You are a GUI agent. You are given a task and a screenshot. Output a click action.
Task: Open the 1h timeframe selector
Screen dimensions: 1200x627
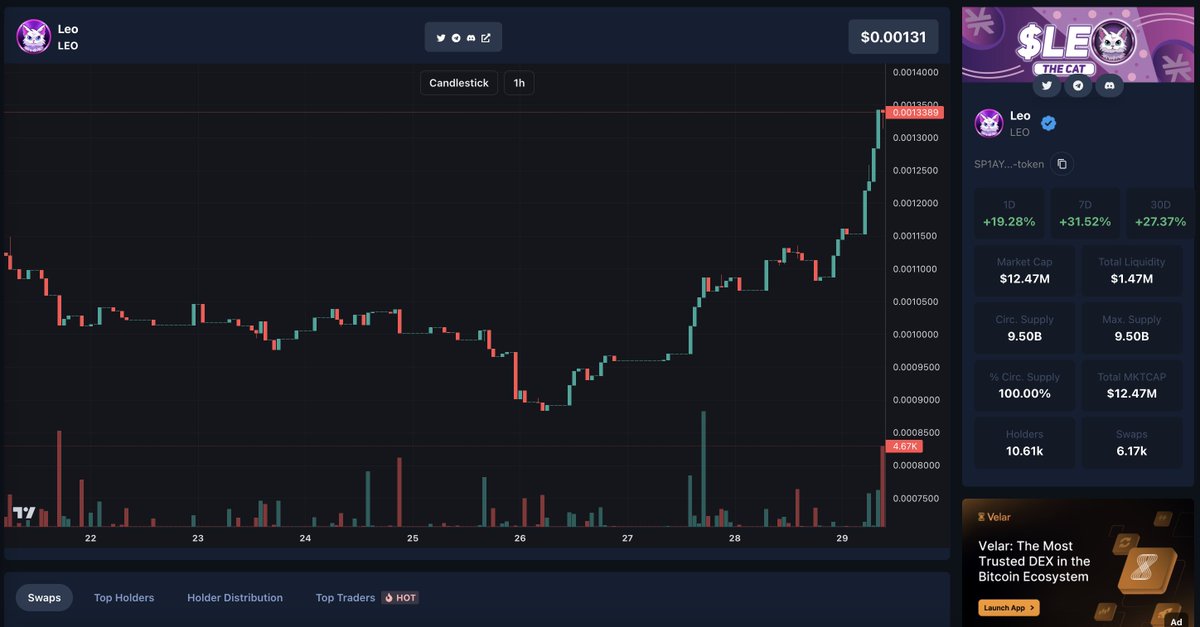click(519, 83)
